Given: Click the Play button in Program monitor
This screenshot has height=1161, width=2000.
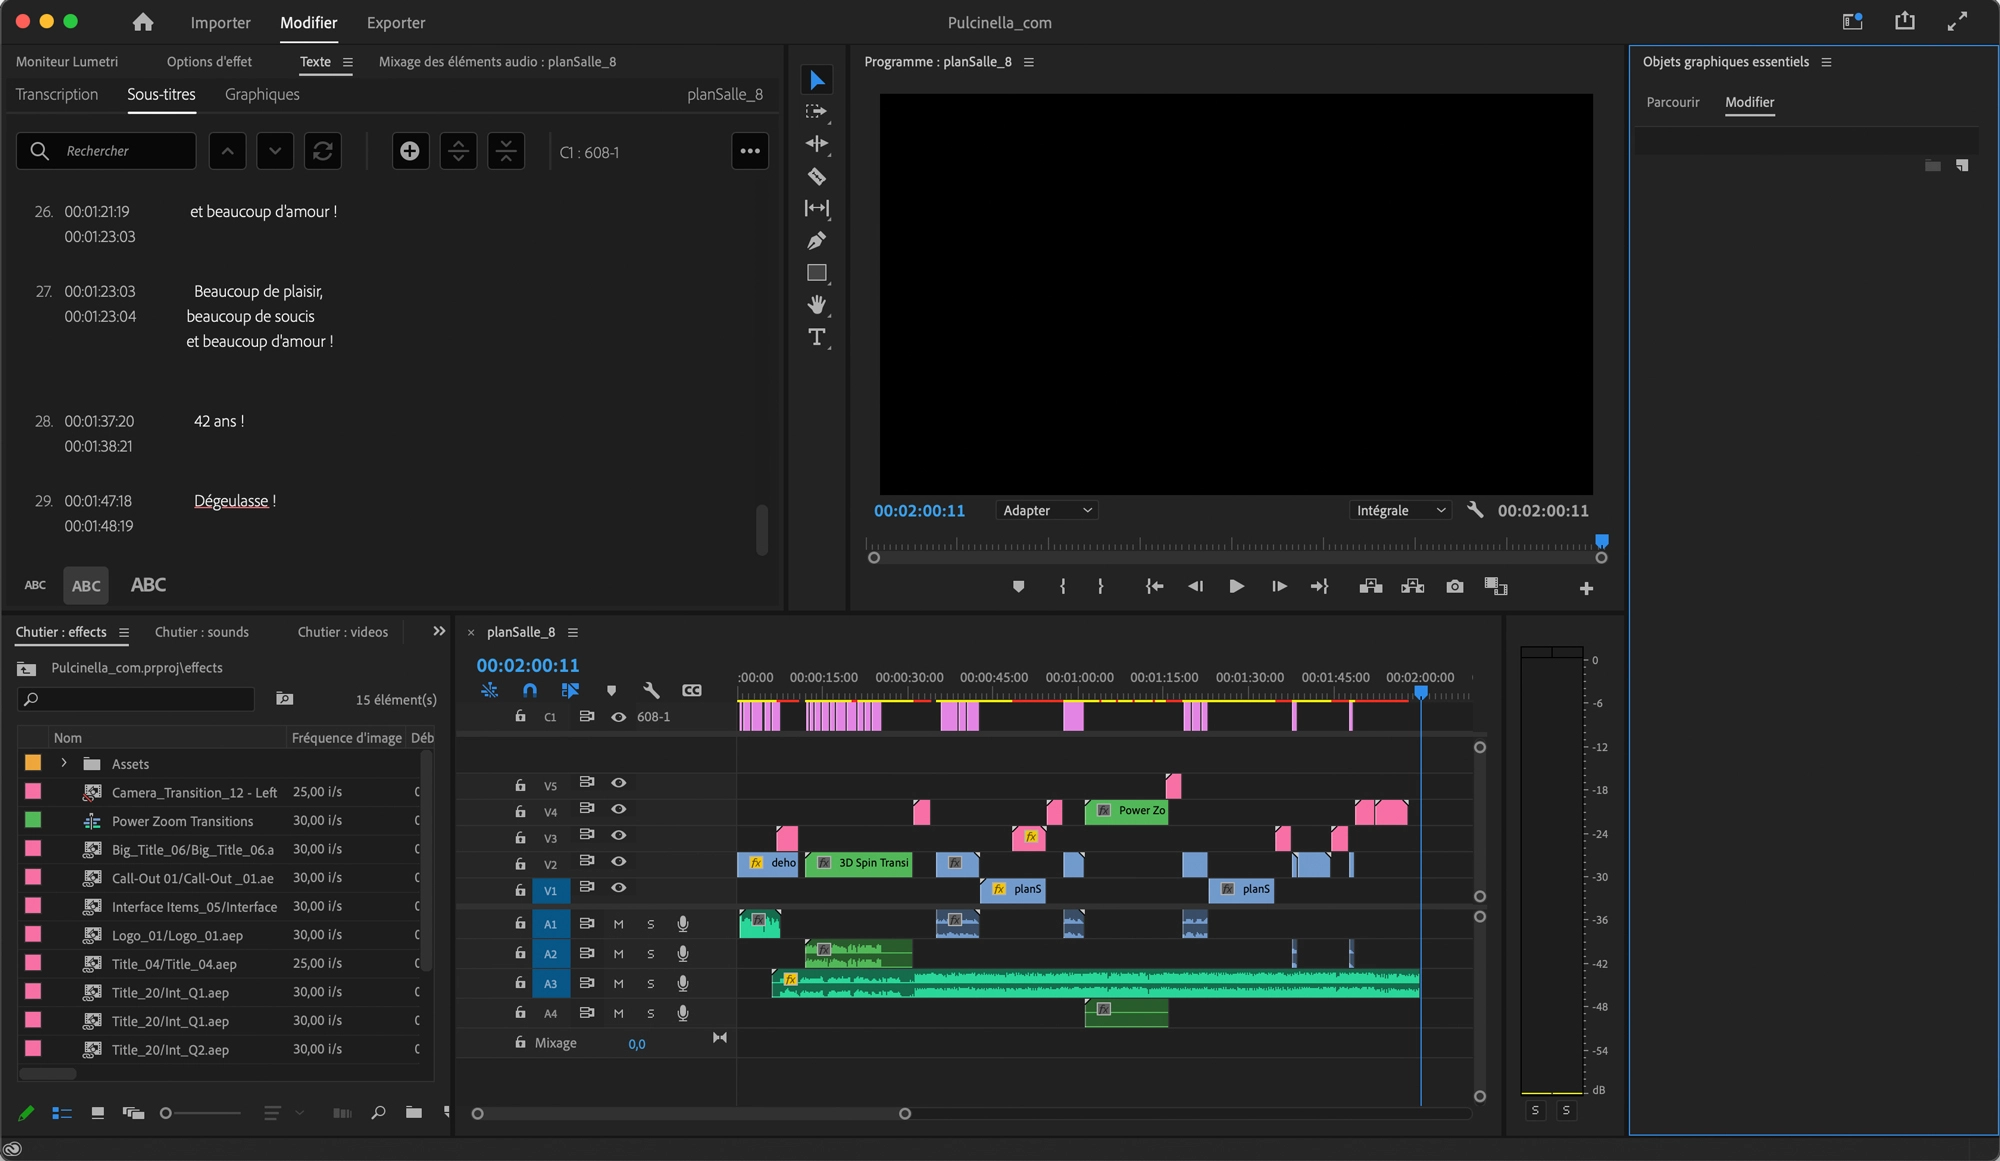Looking at the screenshot, I should coord(1236,587).
